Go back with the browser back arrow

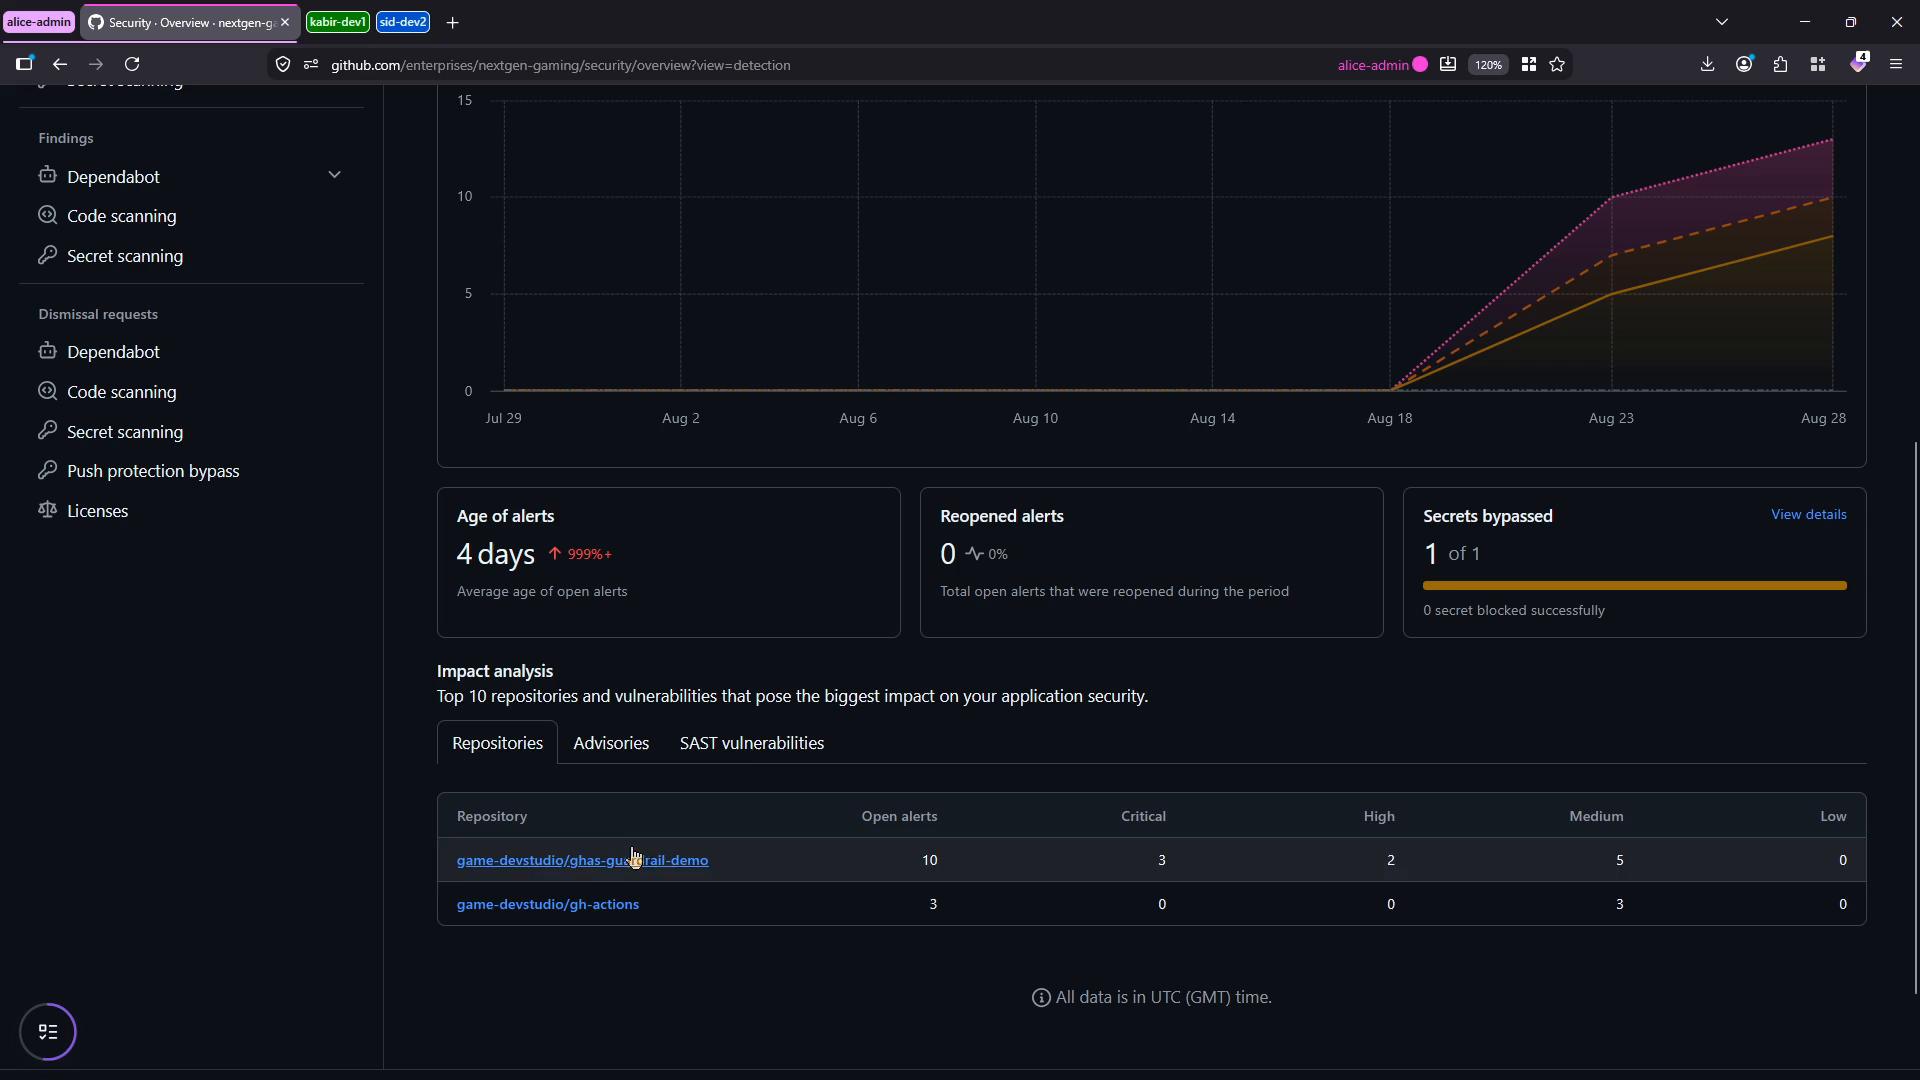pyautogui.click(x=60, y=64)
